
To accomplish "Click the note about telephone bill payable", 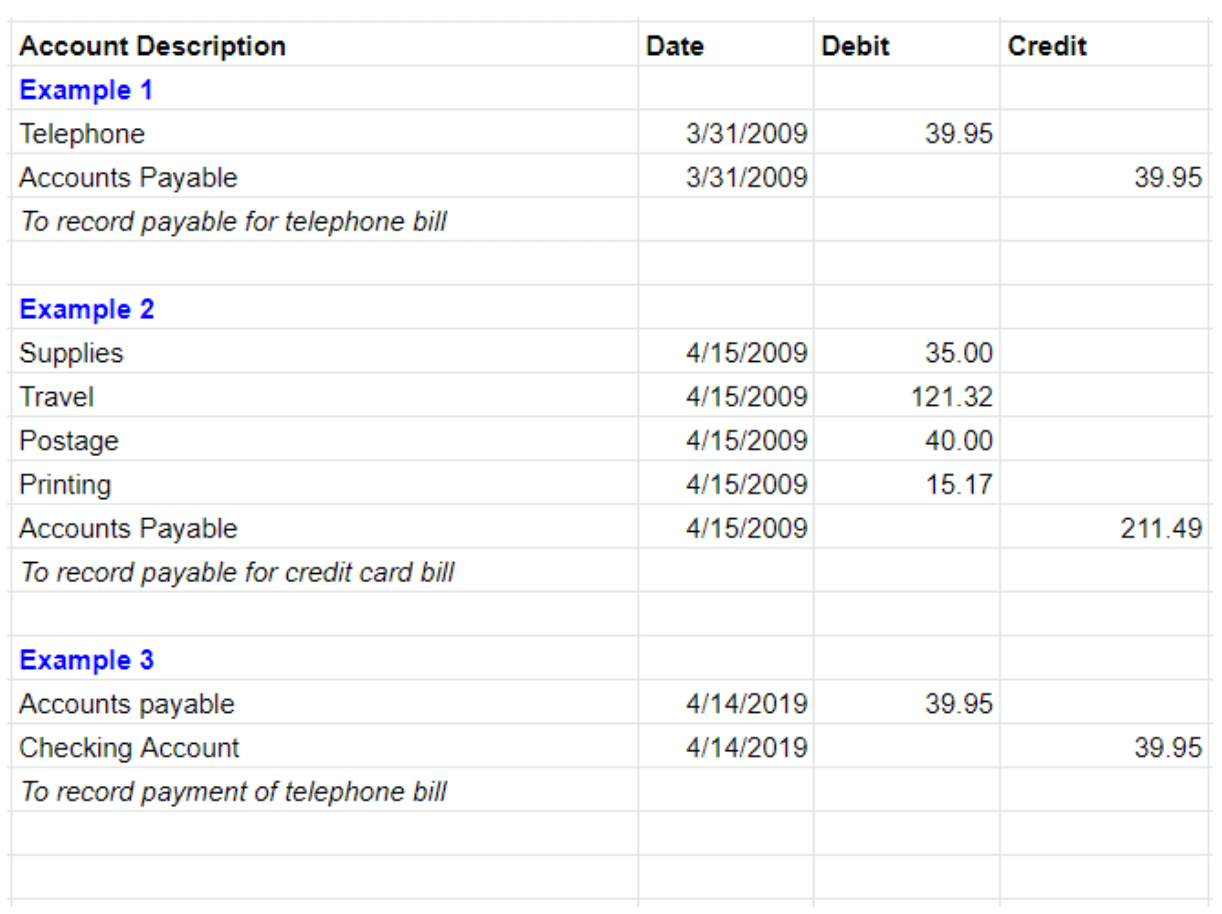I will 233,221.
